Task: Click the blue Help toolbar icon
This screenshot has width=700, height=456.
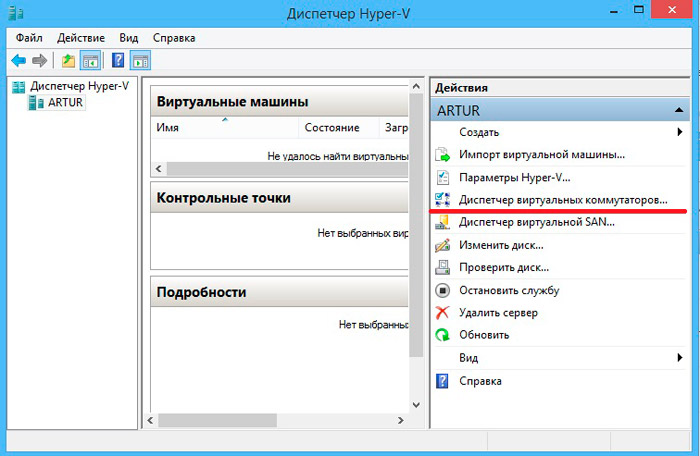Action: [118, 60]
